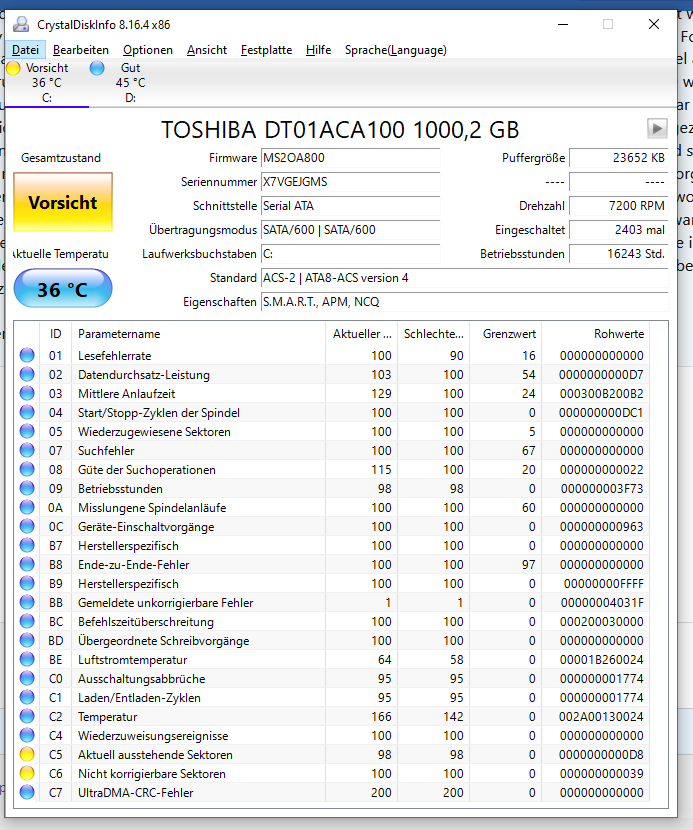The height and width of the screenshot is (830, 693).
Task: Click the Drehzahl value 7200 RPM
Action: pyautogui.click(x=619, y=206)
